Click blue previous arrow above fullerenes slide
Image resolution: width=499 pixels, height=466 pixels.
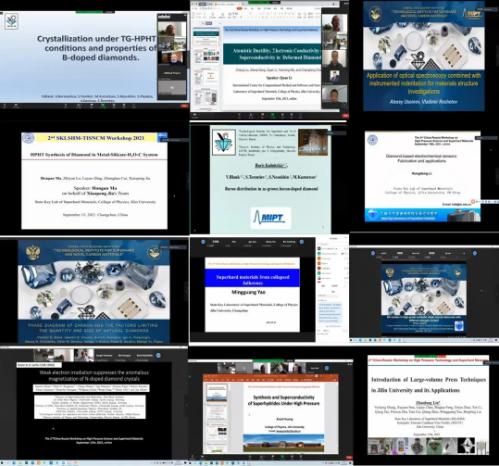click(203, 242)
